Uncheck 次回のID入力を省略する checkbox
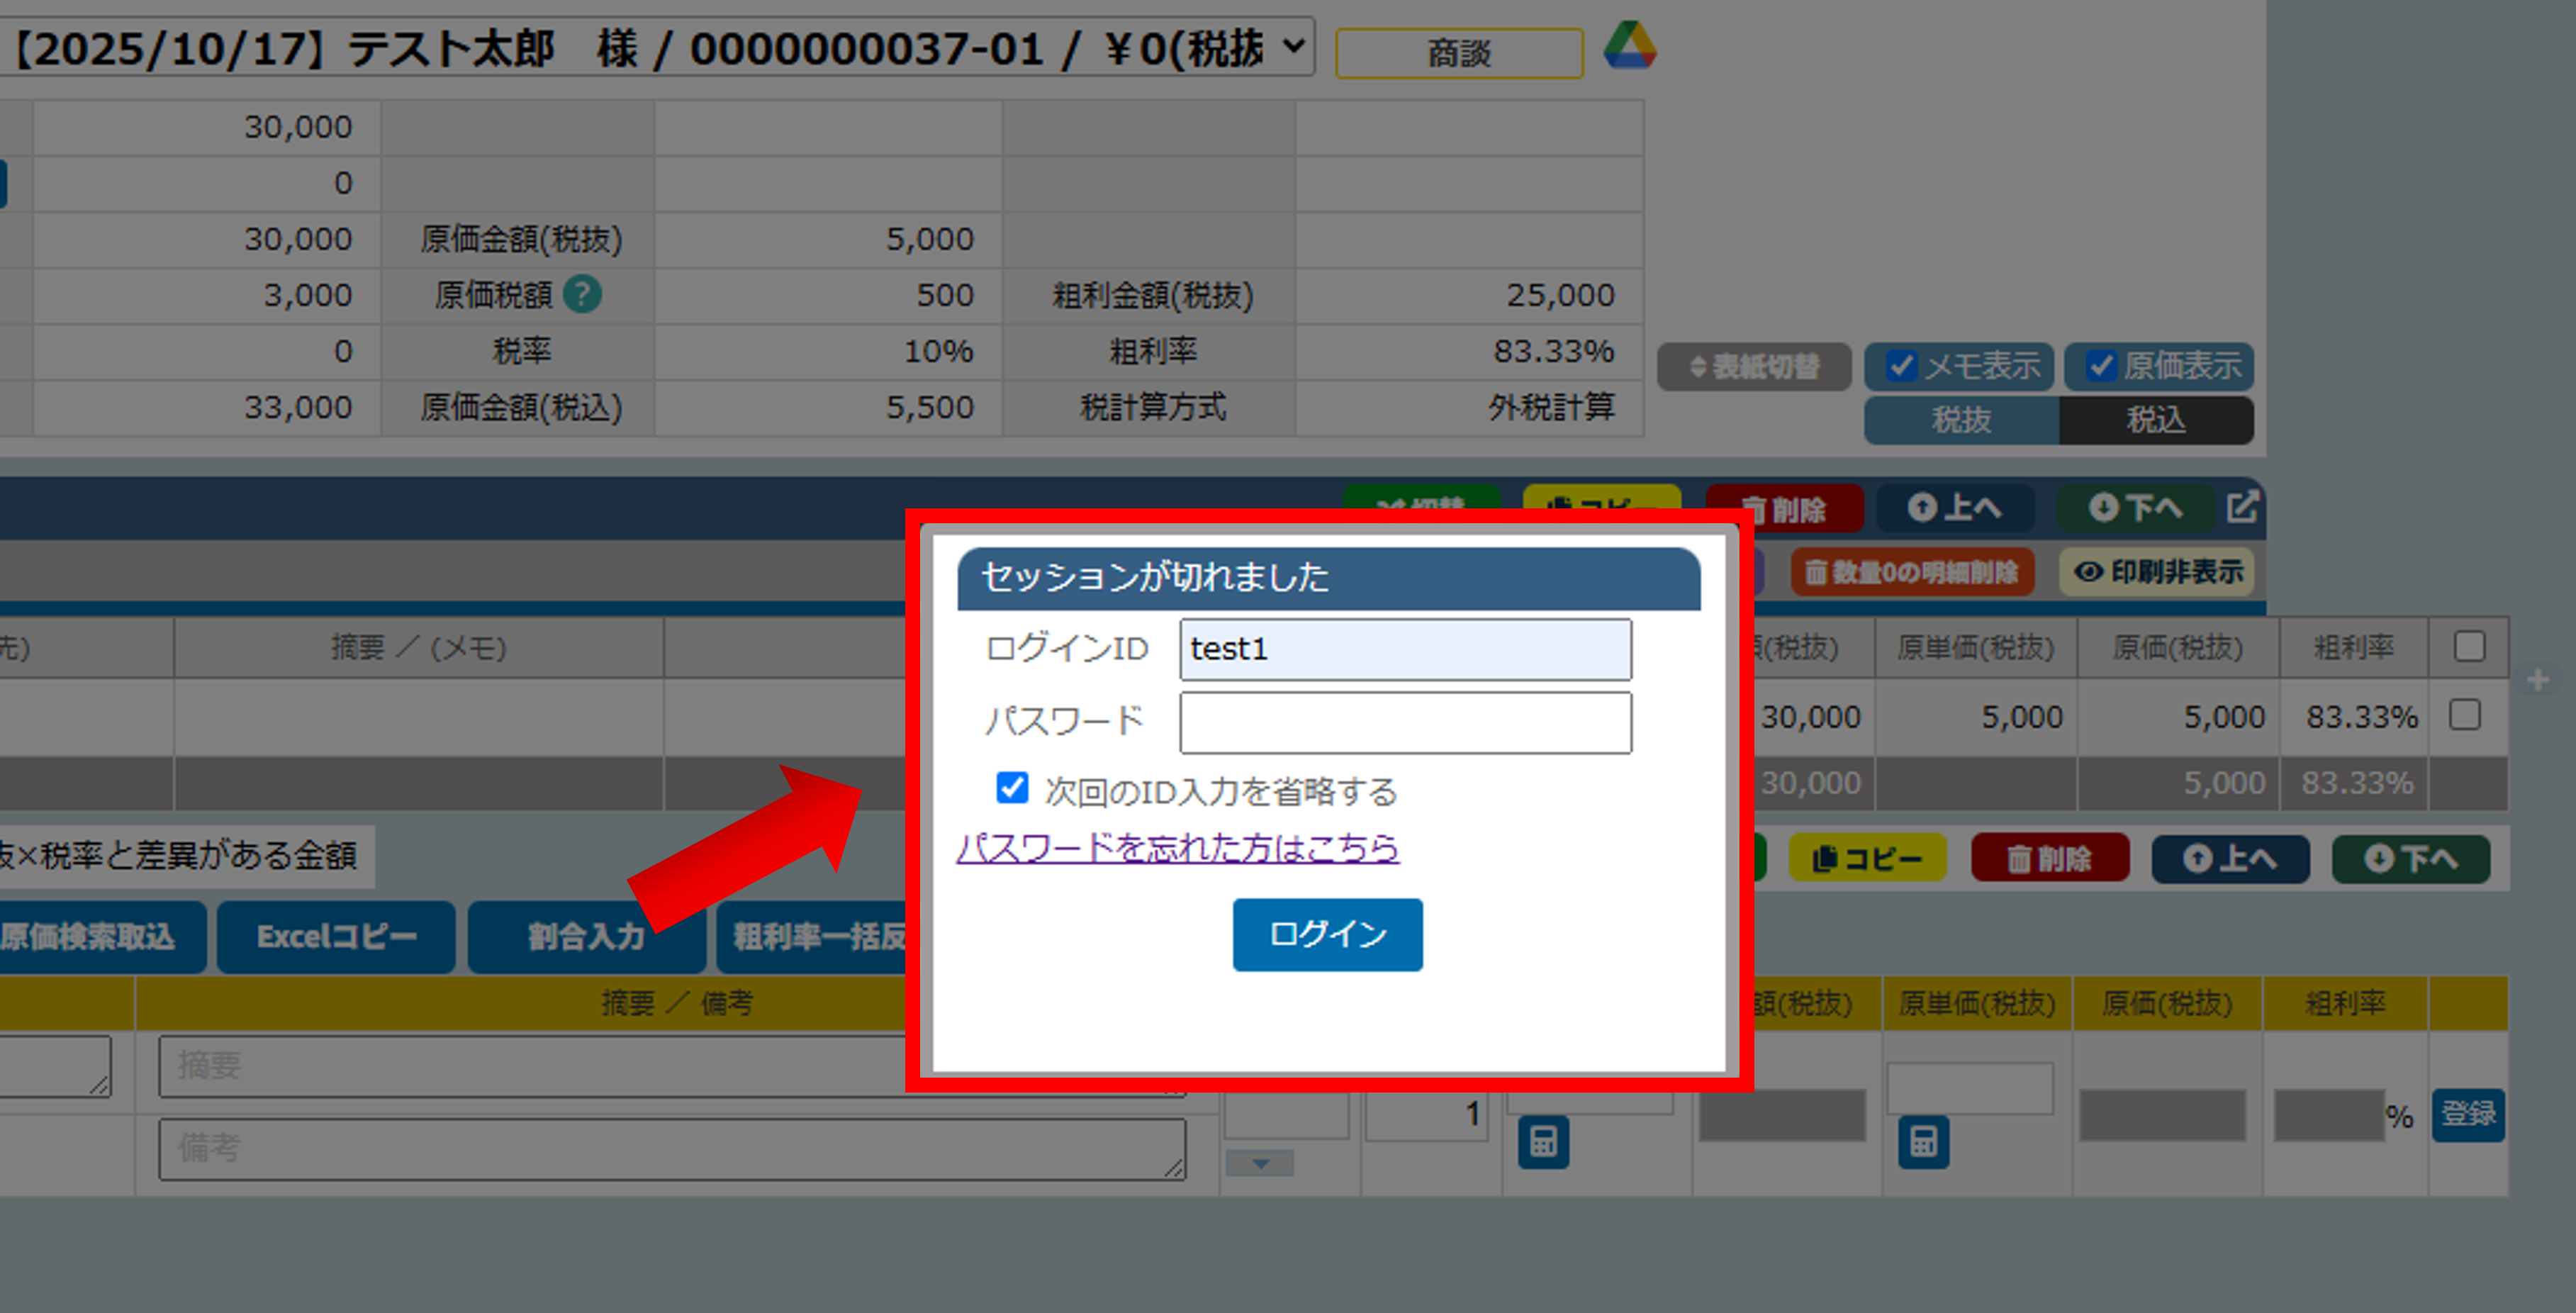The width and height of the screenshot is (2576, 1313). pos(1012,788)
